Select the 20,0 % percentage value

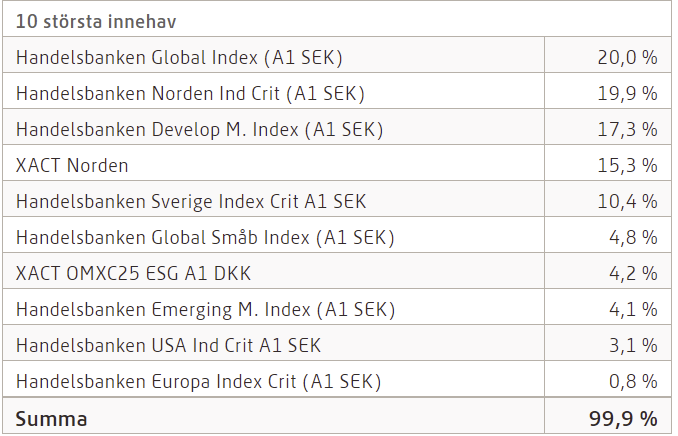[x=627, y=57]
